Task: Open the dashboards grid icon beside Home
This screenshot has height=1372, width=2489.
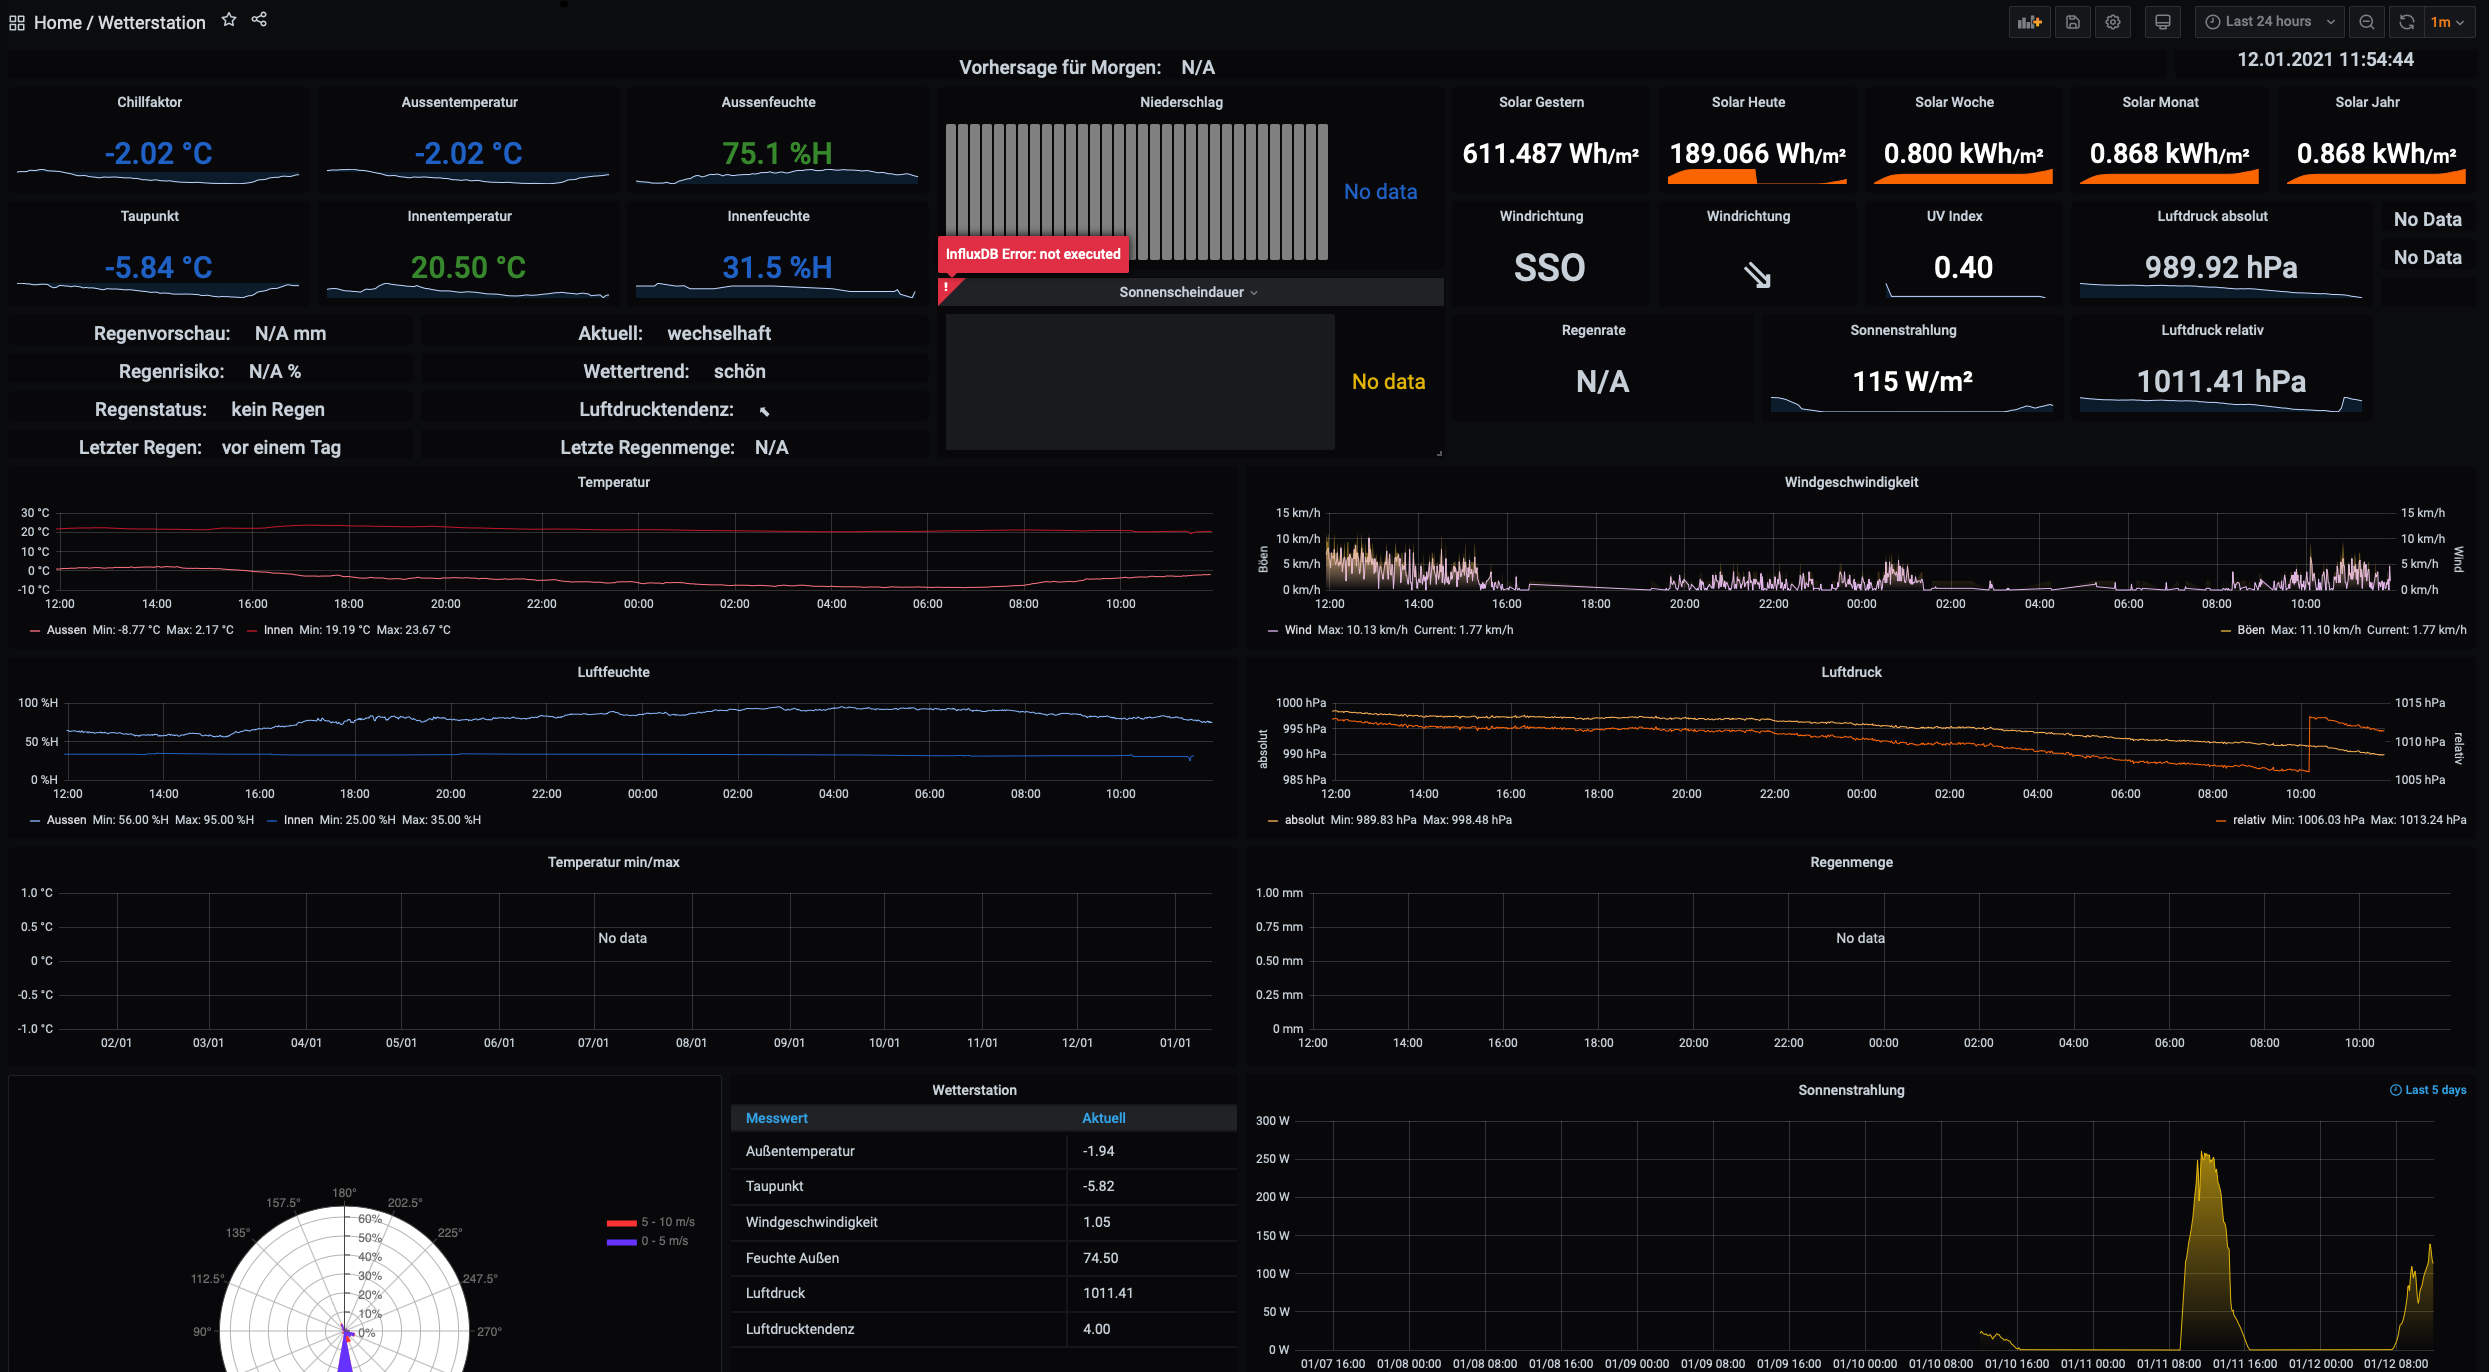Action: coord(17,22)
